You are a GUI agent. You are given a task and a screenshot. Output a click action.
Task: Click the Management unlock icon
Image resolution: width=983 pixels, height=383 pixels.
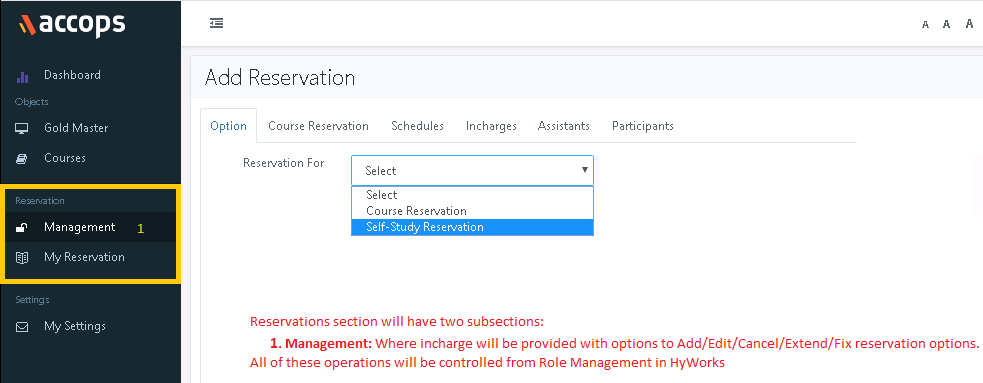point(21,228)
